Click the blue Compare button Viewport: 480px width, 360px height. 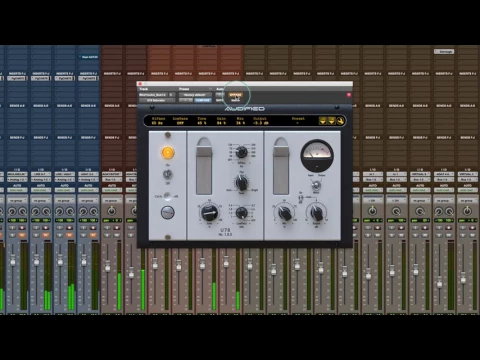[x=203, y=100]
